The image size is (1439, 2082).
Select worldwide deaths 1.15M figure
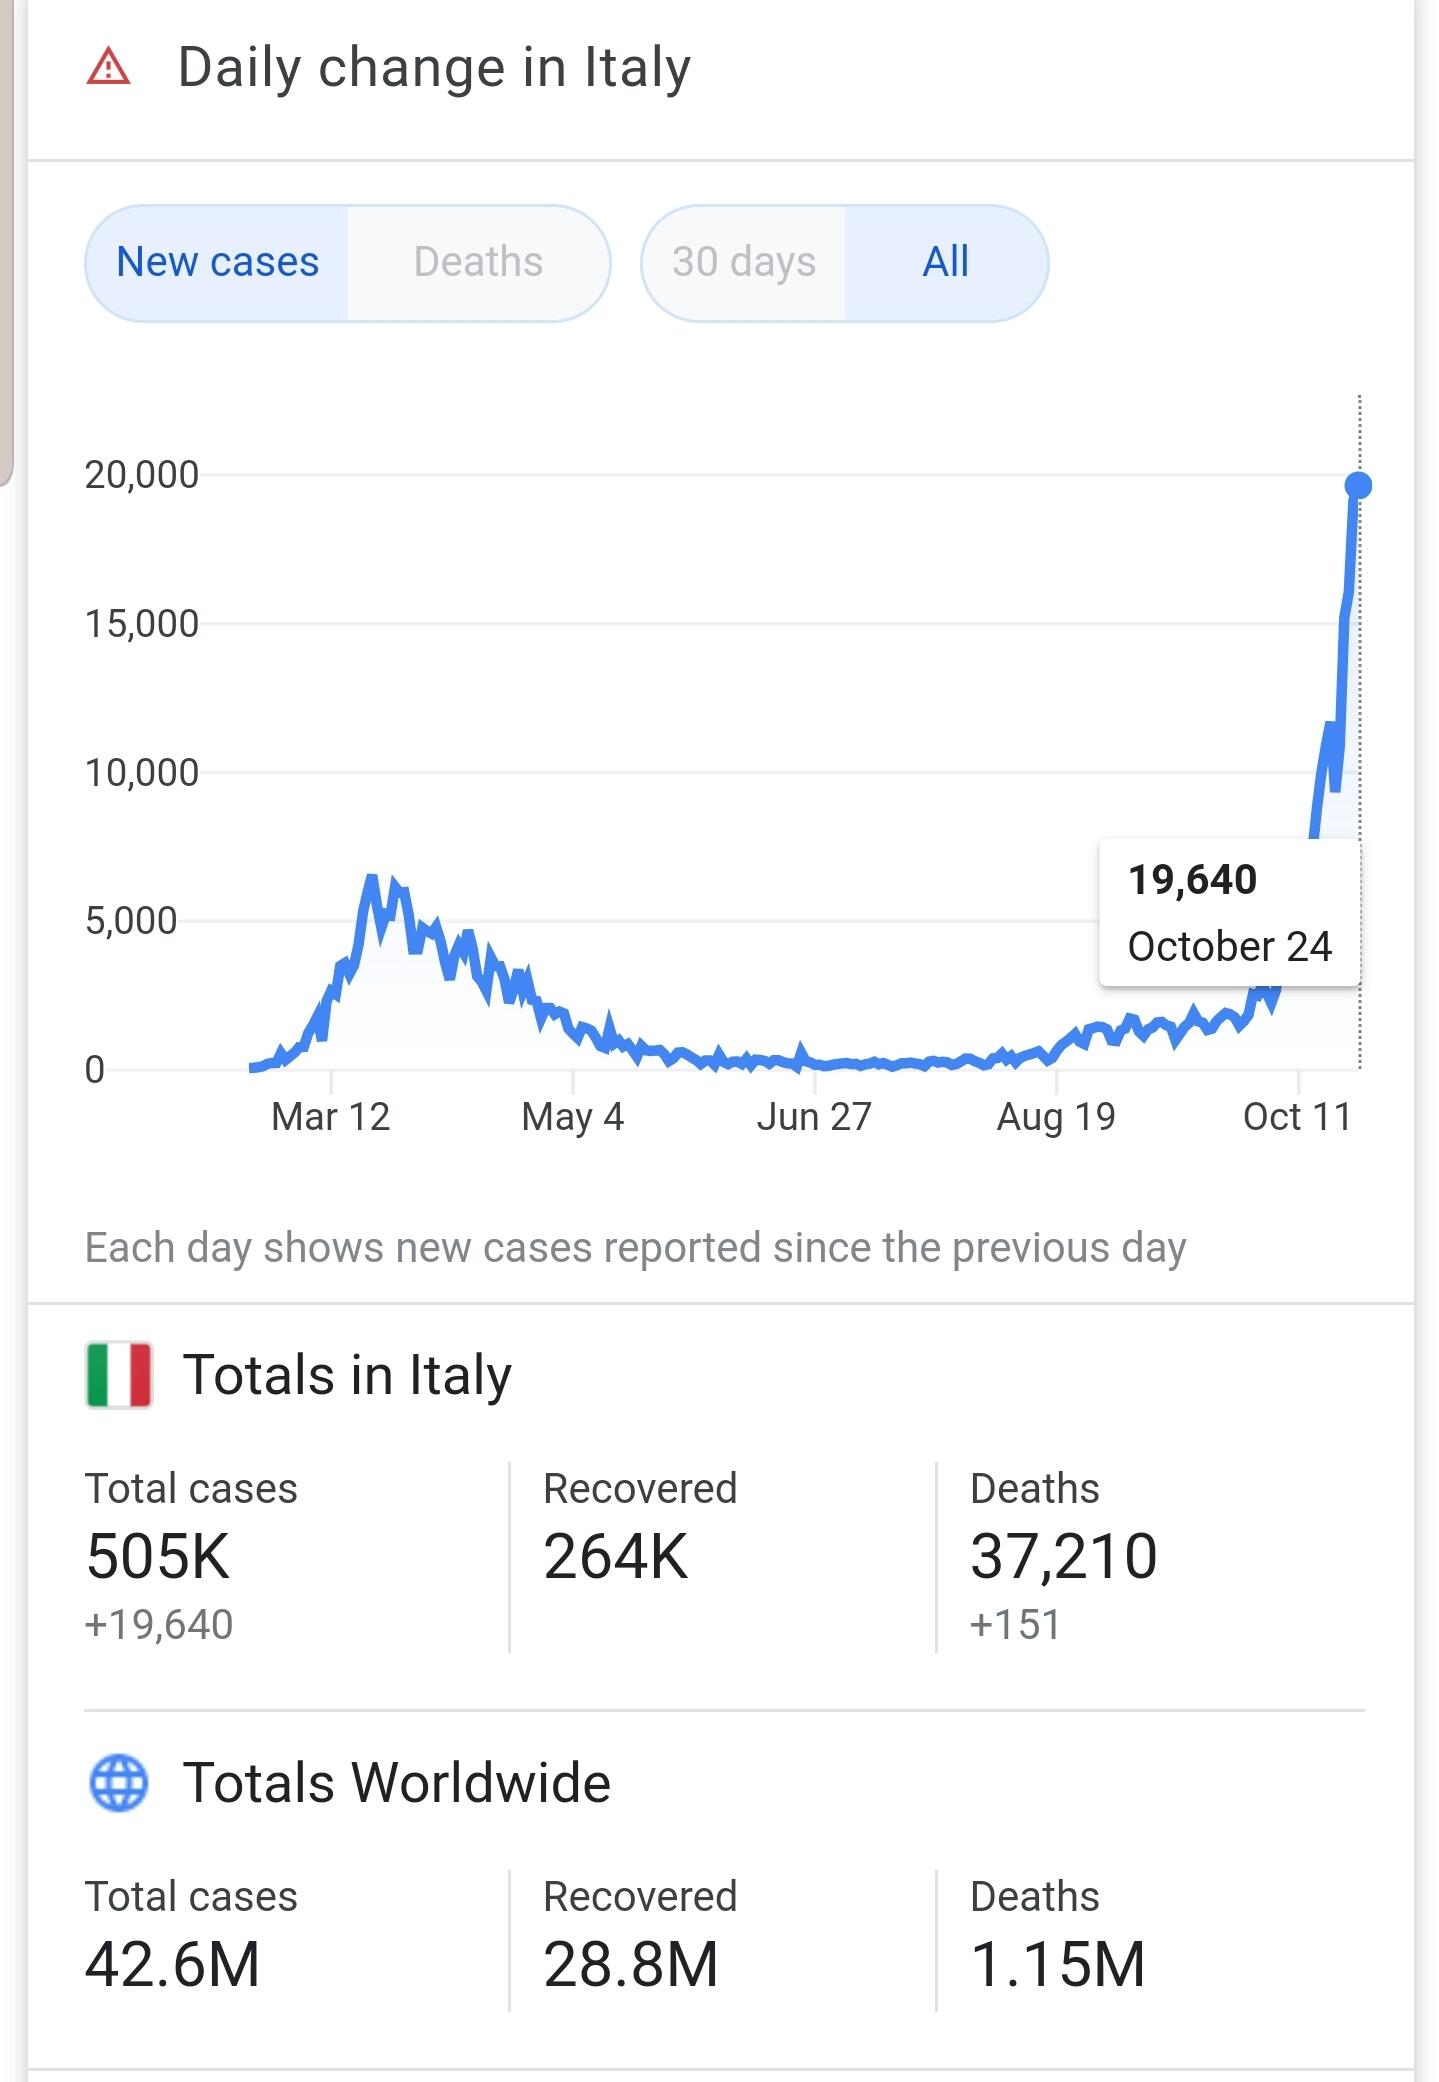point(1058,1964)
